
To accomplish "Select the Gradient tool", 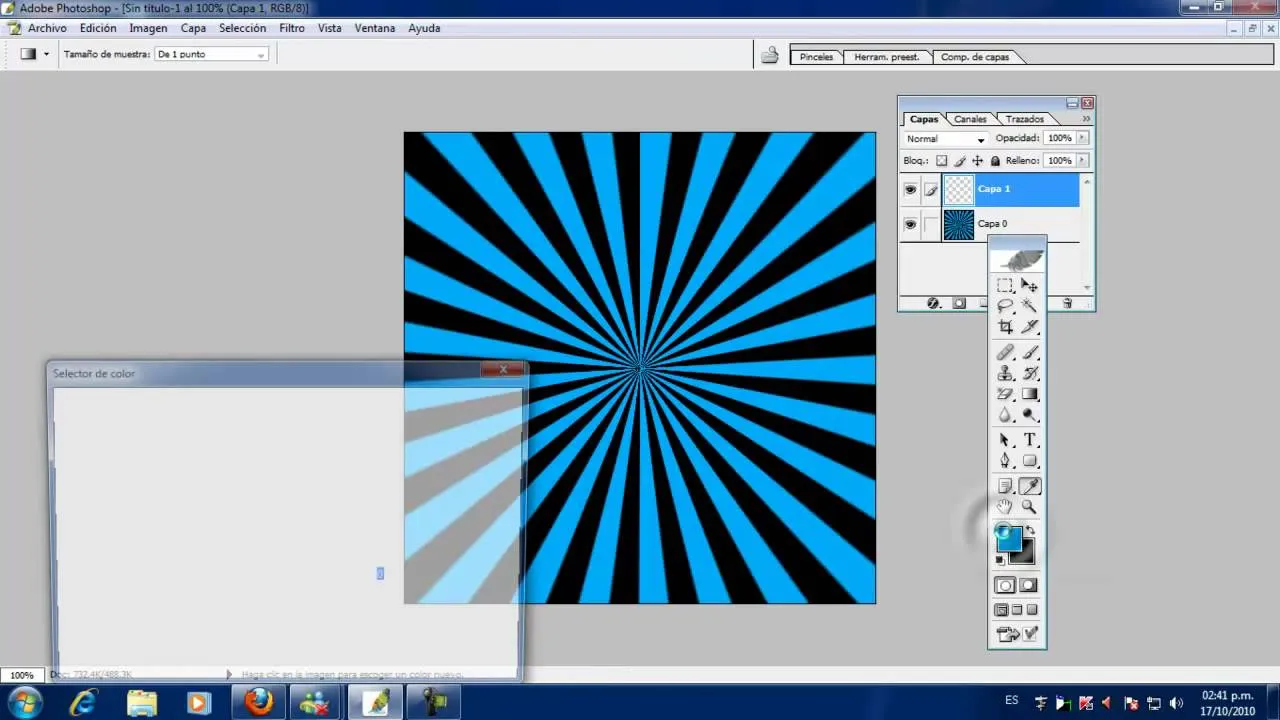I will coord(1029,394).
